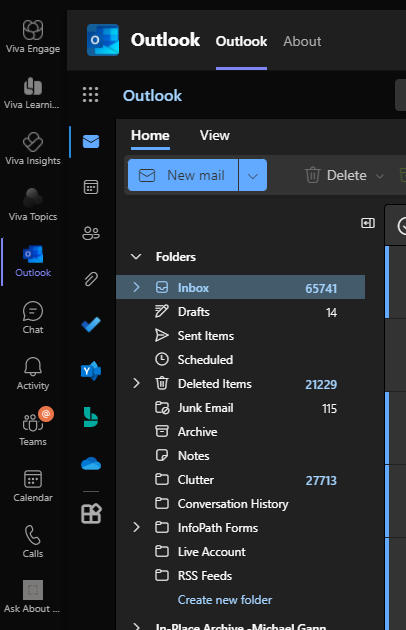Screen dimensions: 406x630
Task: Open Viva Topics app
Action: point(33,205)
